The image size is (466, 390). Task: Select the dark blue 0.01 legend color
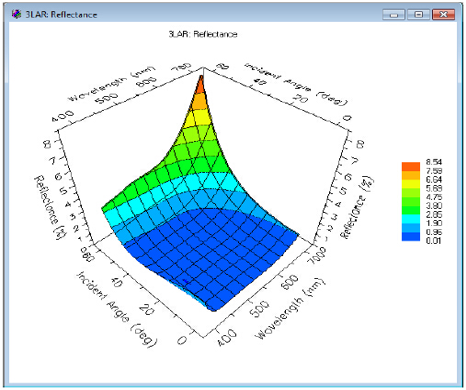coord(411,237)
